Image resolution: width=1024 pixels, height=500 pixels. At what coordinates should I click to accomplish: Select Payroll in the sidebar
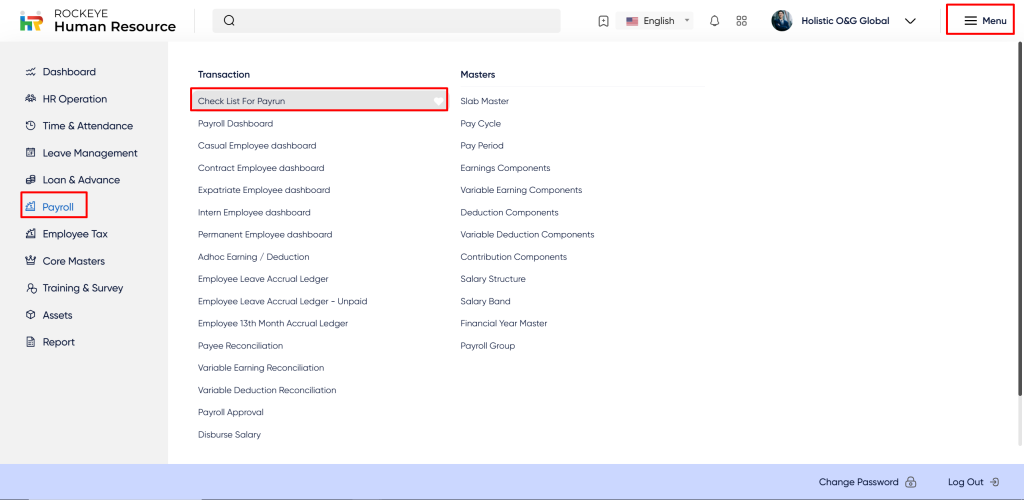click(x=57, y=207)
